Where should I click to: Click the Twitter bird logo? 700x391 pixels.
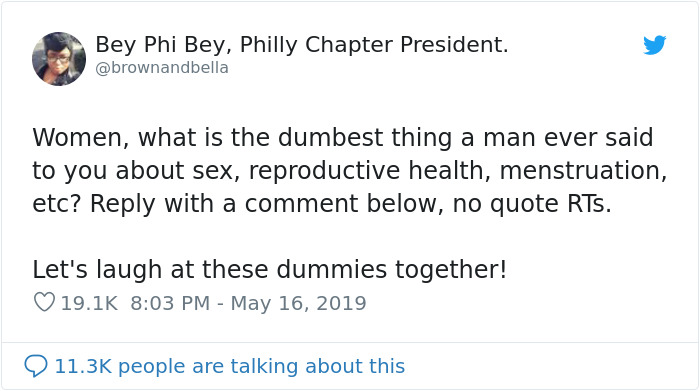pyautogui.click(x=654, y=45)
